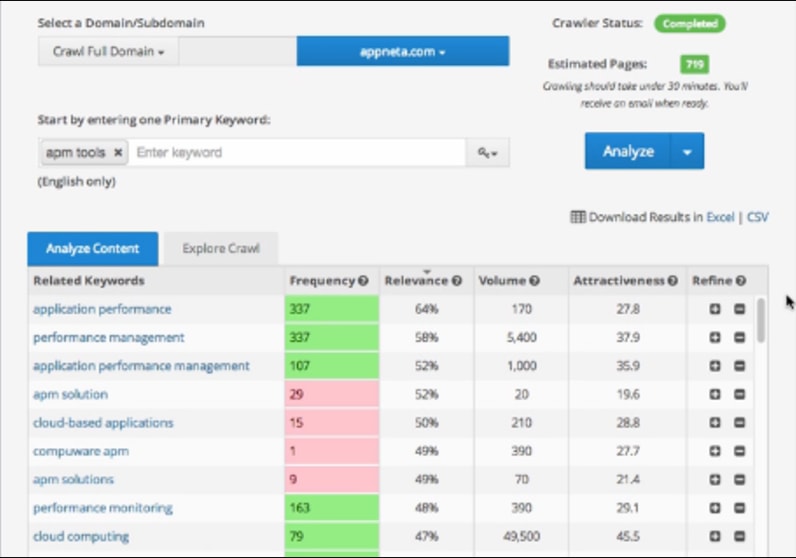
Task: Click minus refine icon for cloud computing
Action: point(739,537)
